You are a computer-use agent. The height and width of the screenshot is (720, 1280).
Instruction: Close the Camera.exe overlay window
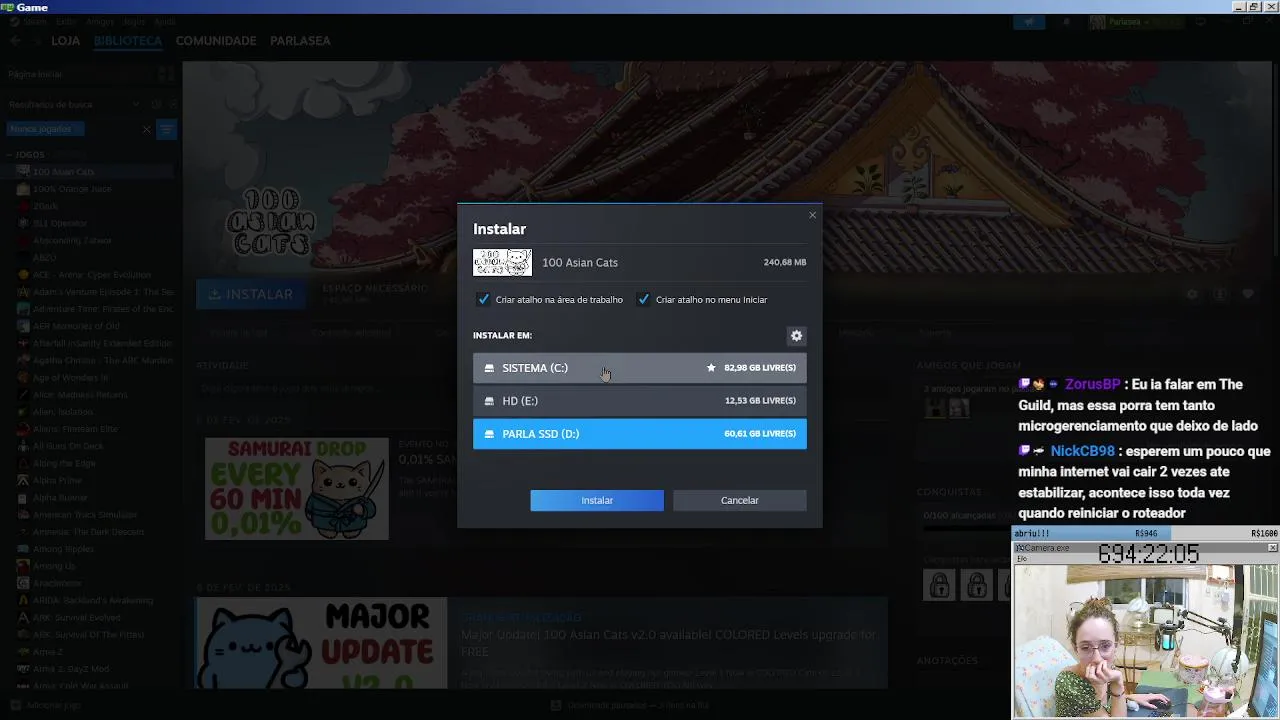(1272, 548)
